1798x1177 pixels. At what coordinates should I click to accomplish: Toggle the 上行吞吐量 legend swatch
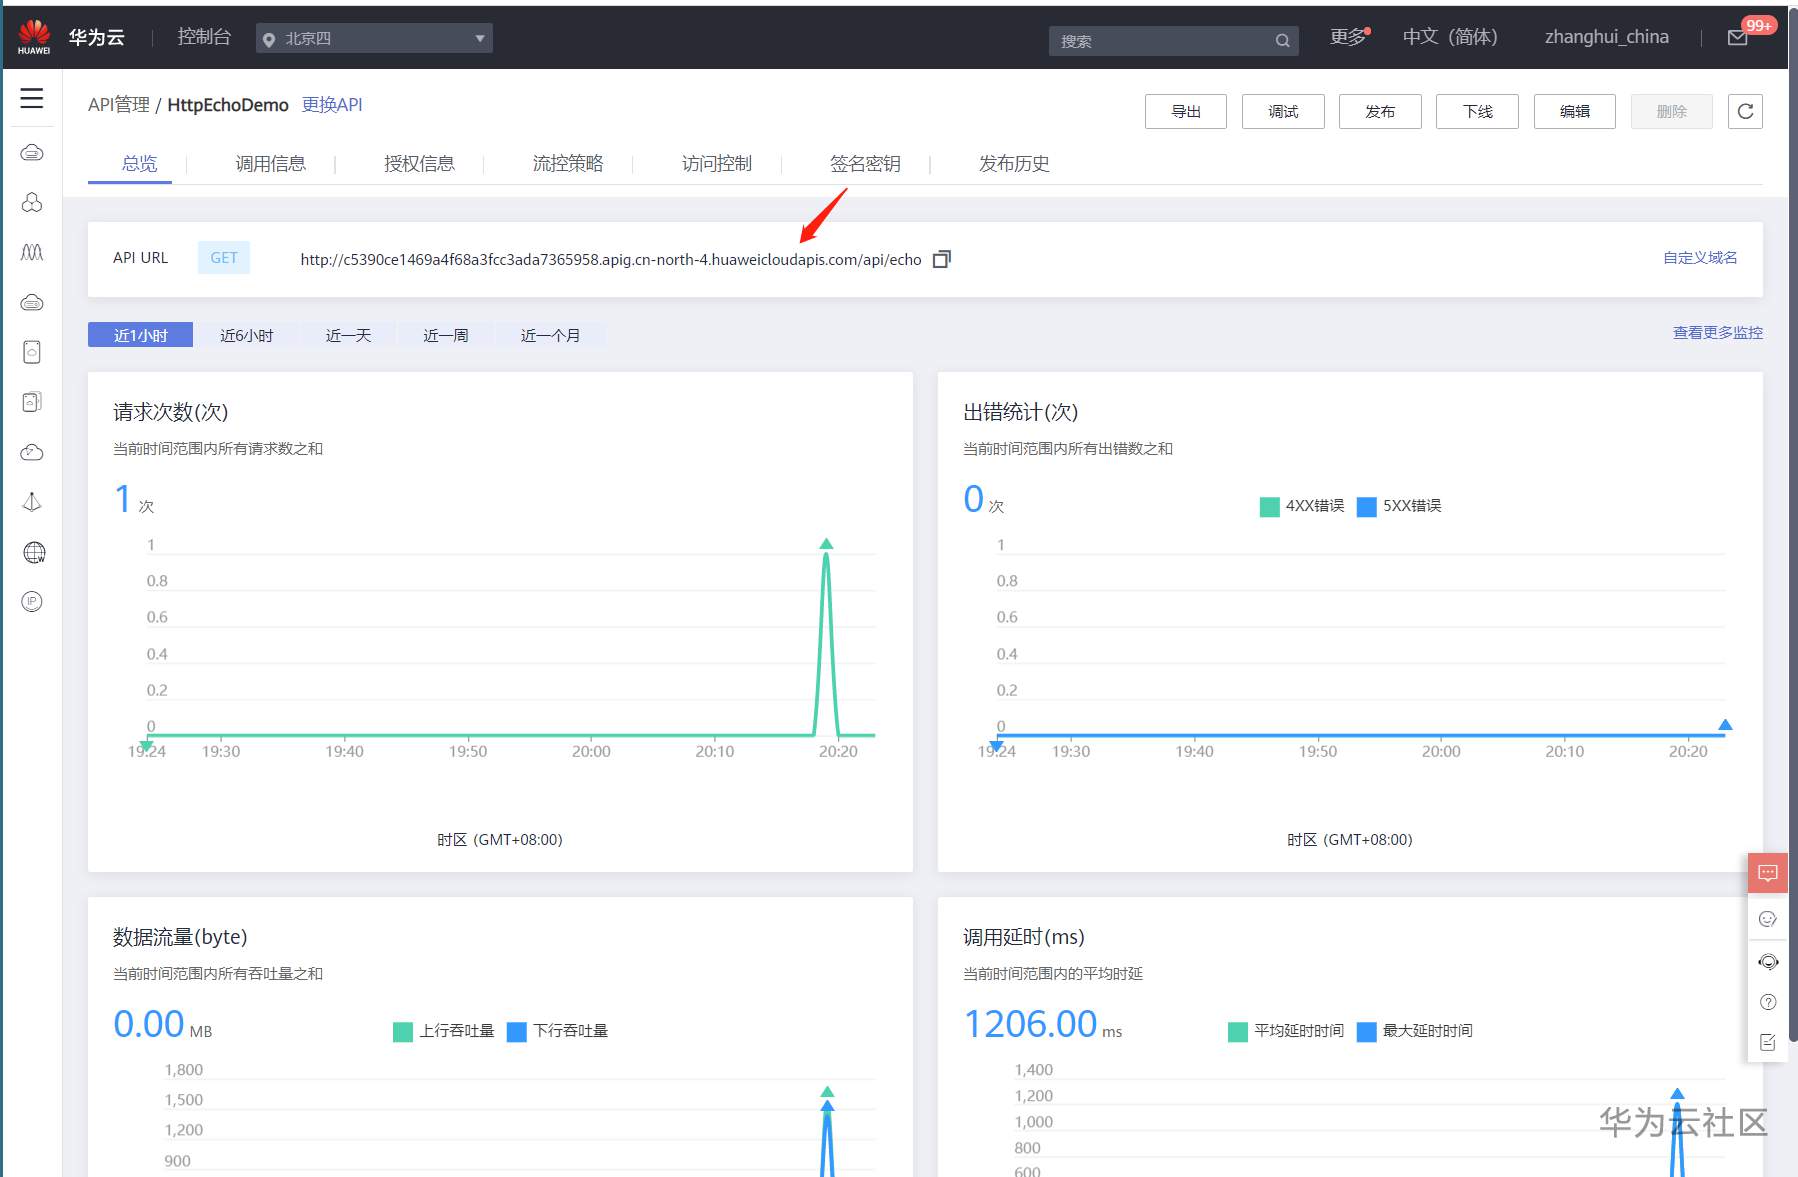(403, 1032)
